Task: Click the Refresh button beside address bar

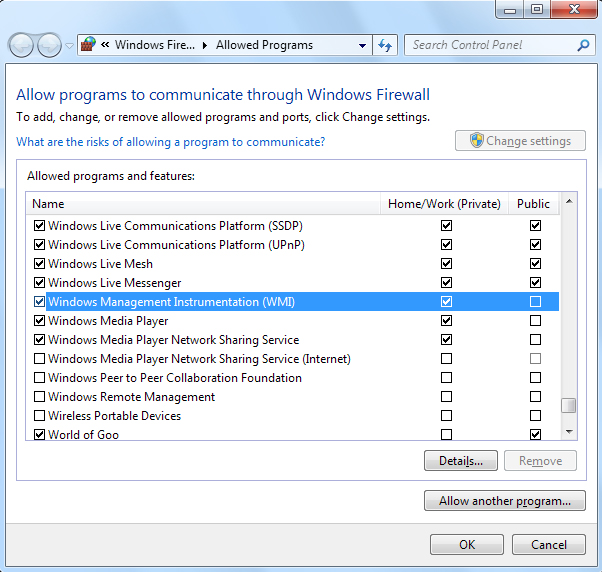Action: click(x=385, y=45)
